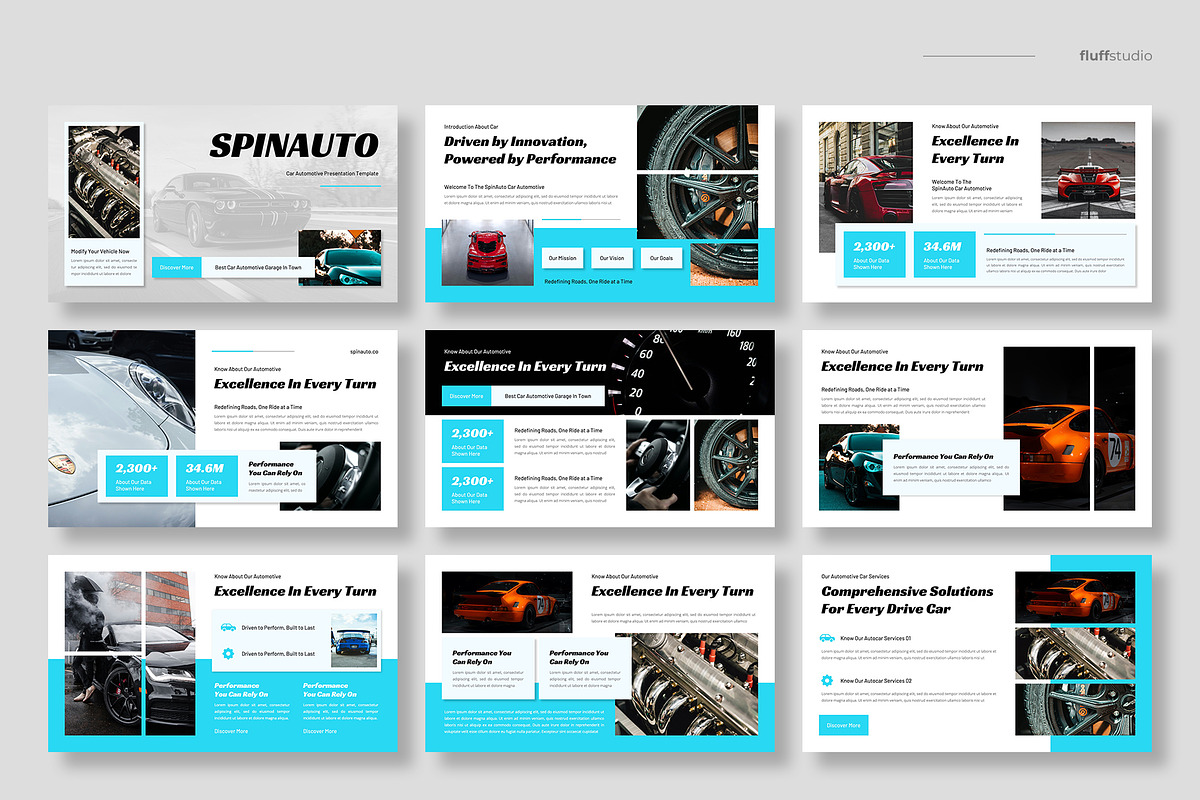Select silver Porsche headlight photo

[122, 428]
